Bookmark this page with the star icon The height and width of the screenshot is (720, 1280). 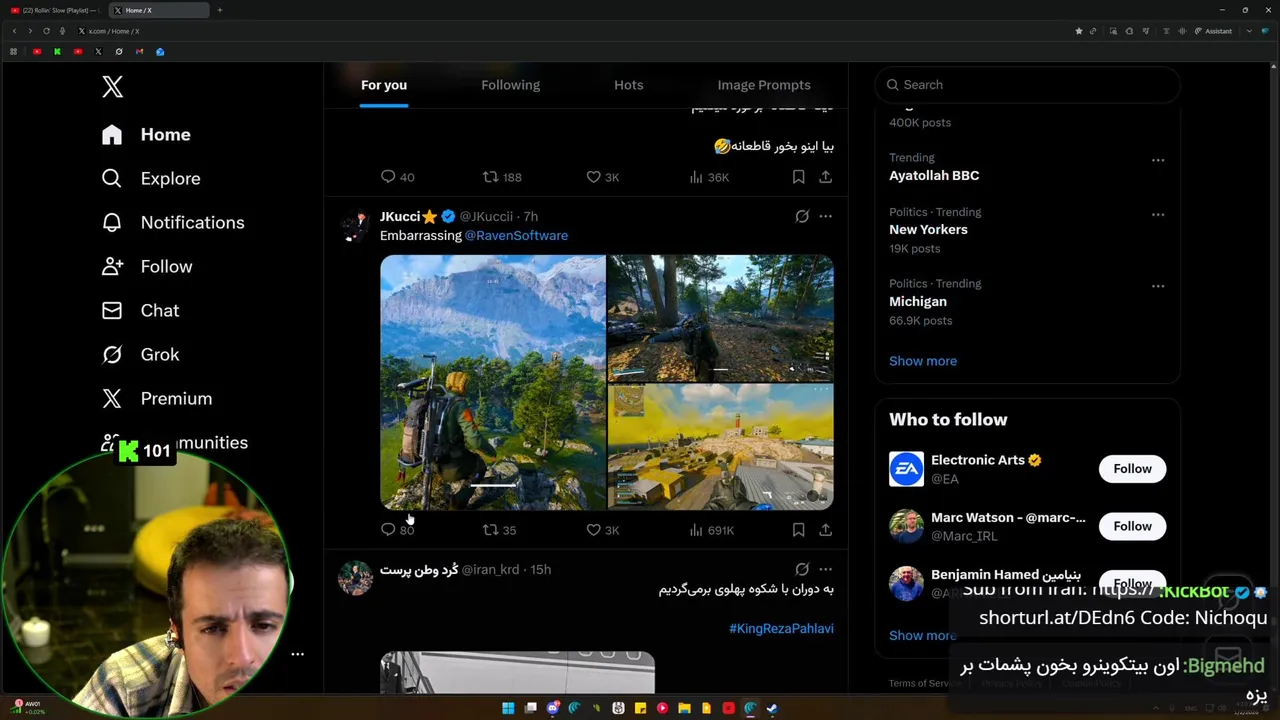click(1078, 31)
